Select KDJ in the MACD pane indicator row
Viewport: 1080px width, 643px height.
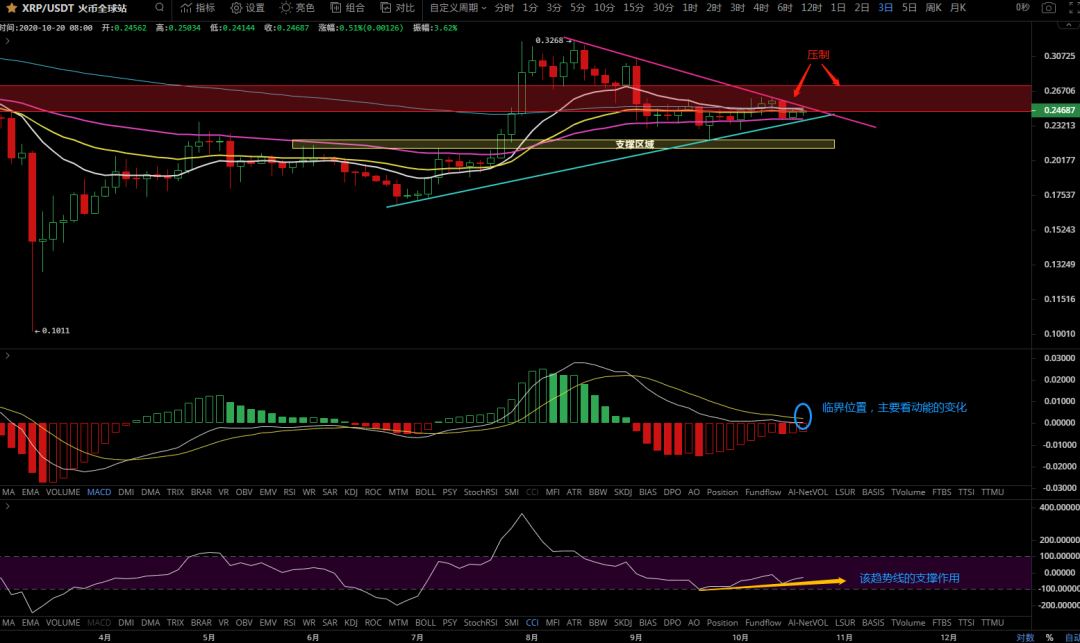pyautogui.click(x=351, y=492)
